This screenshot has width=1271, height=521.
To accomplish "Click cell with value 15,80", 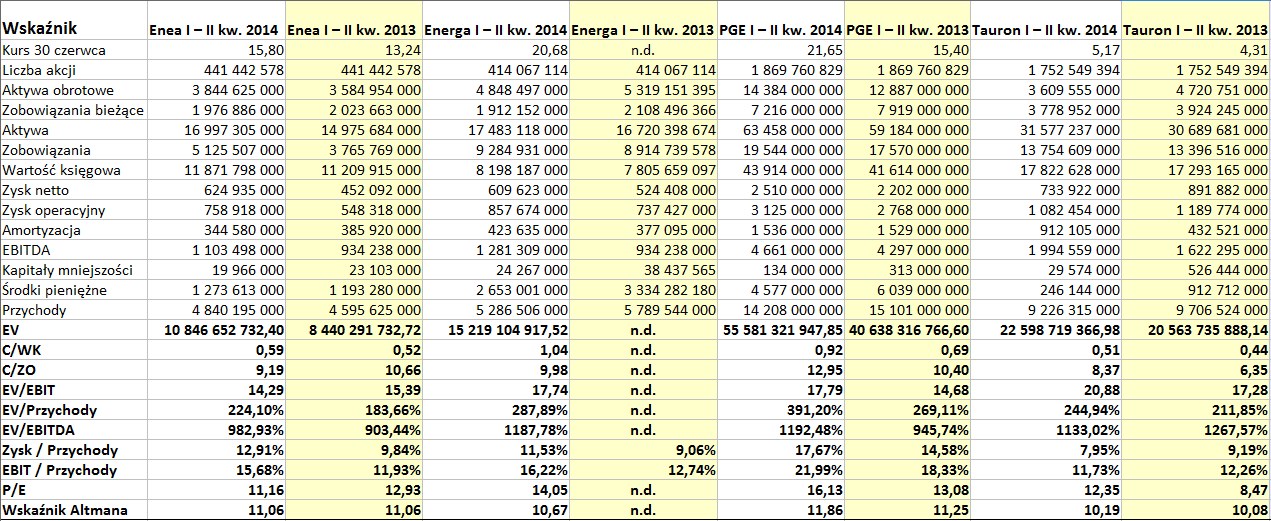I will pyautogui.click(x=216, y=50).
